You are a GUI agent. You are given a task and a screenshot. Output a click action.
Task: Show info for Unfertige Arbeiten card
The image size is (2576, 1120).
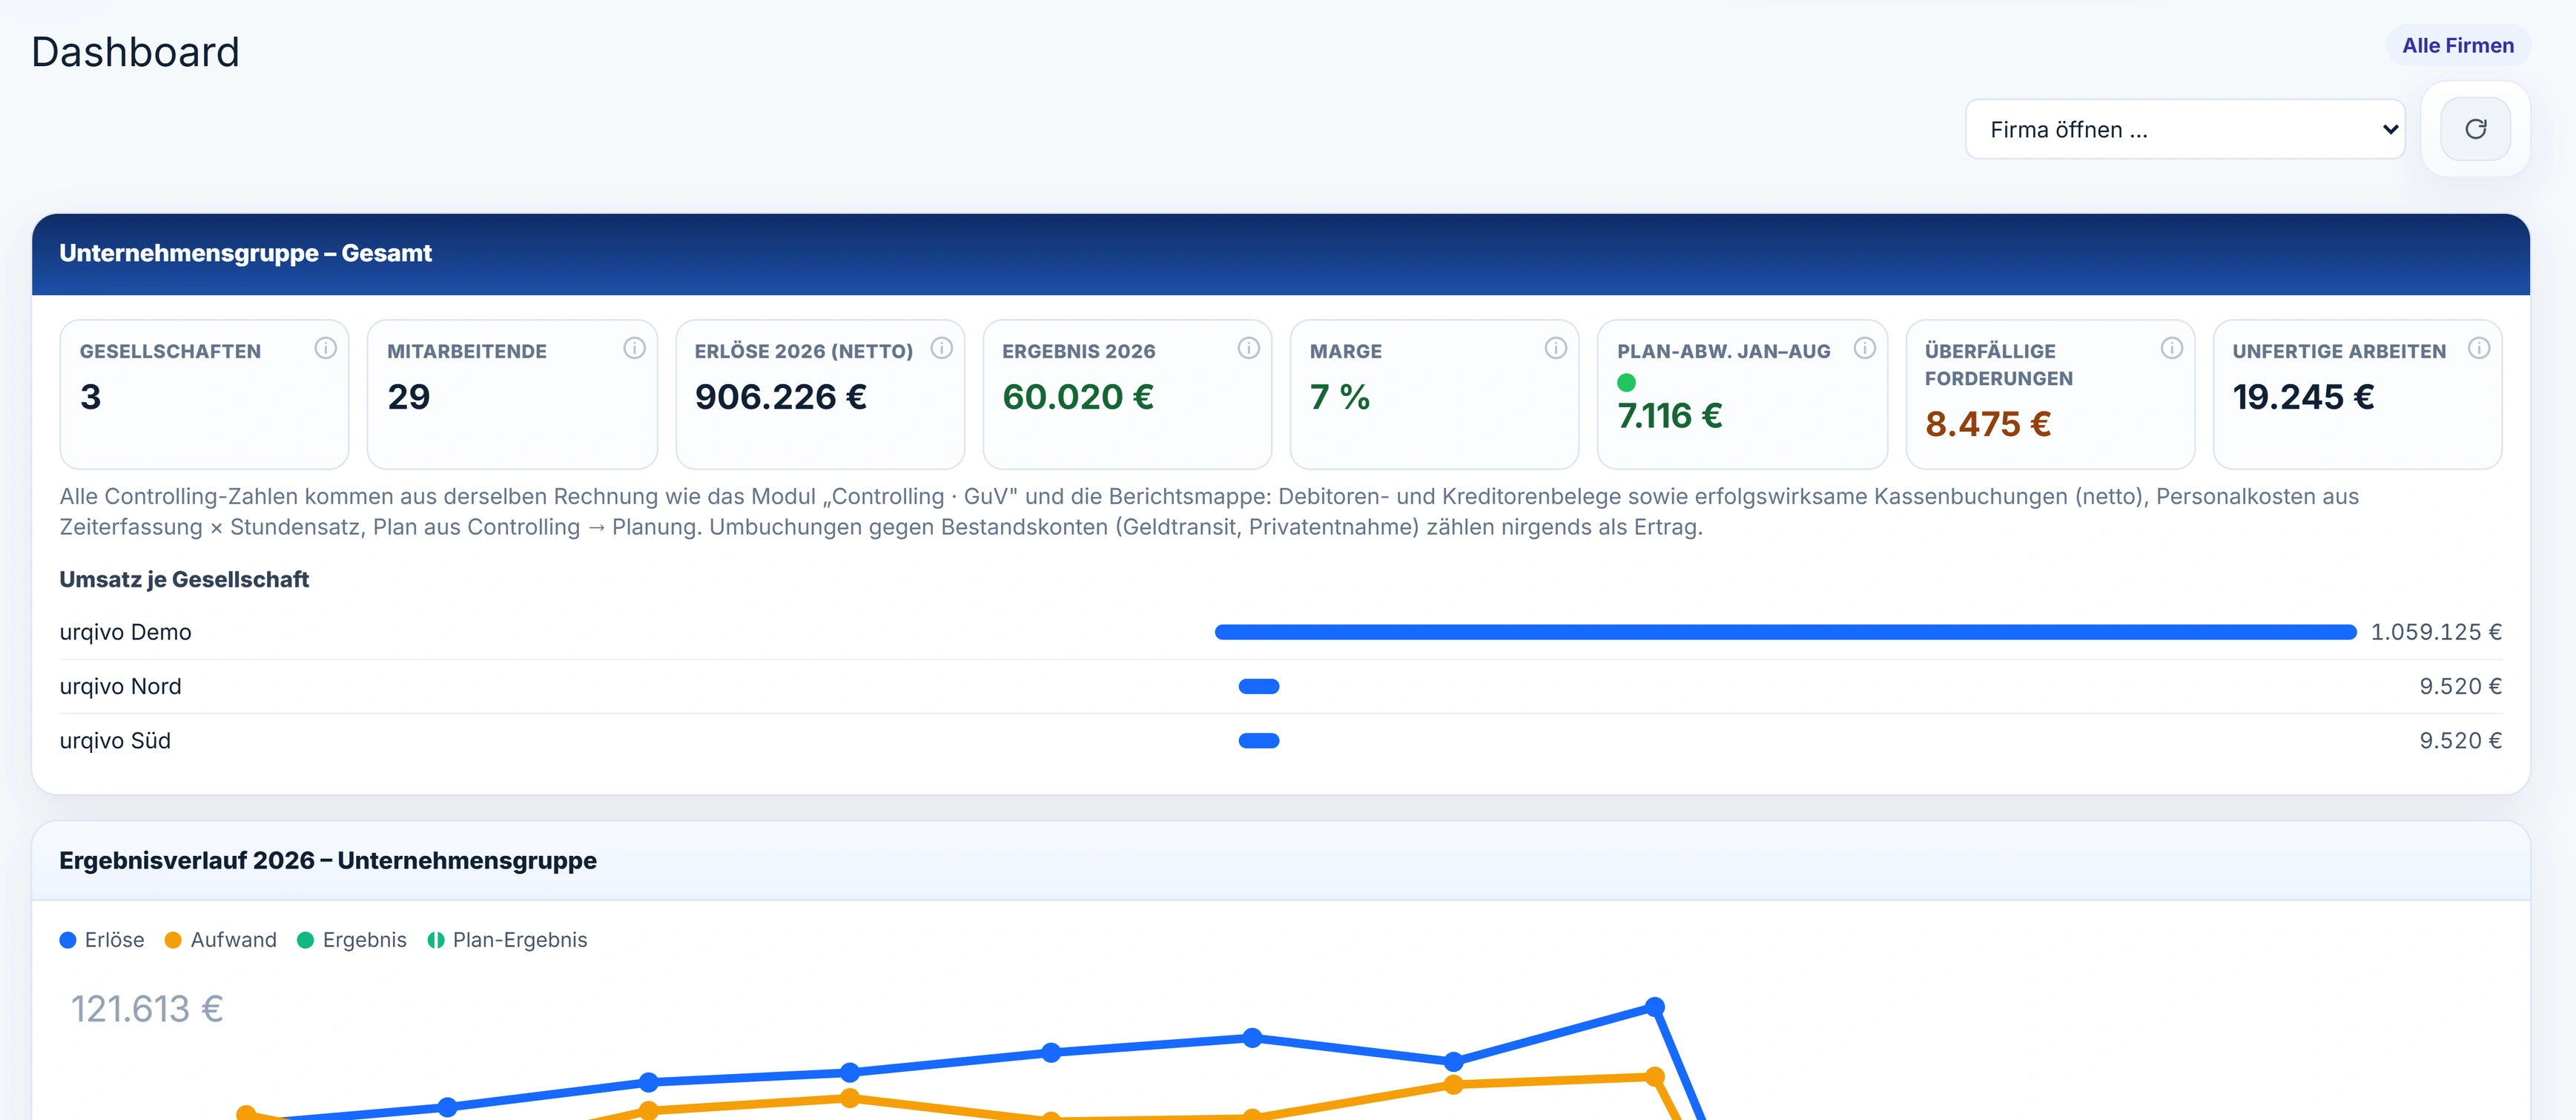pos(2478,348)
